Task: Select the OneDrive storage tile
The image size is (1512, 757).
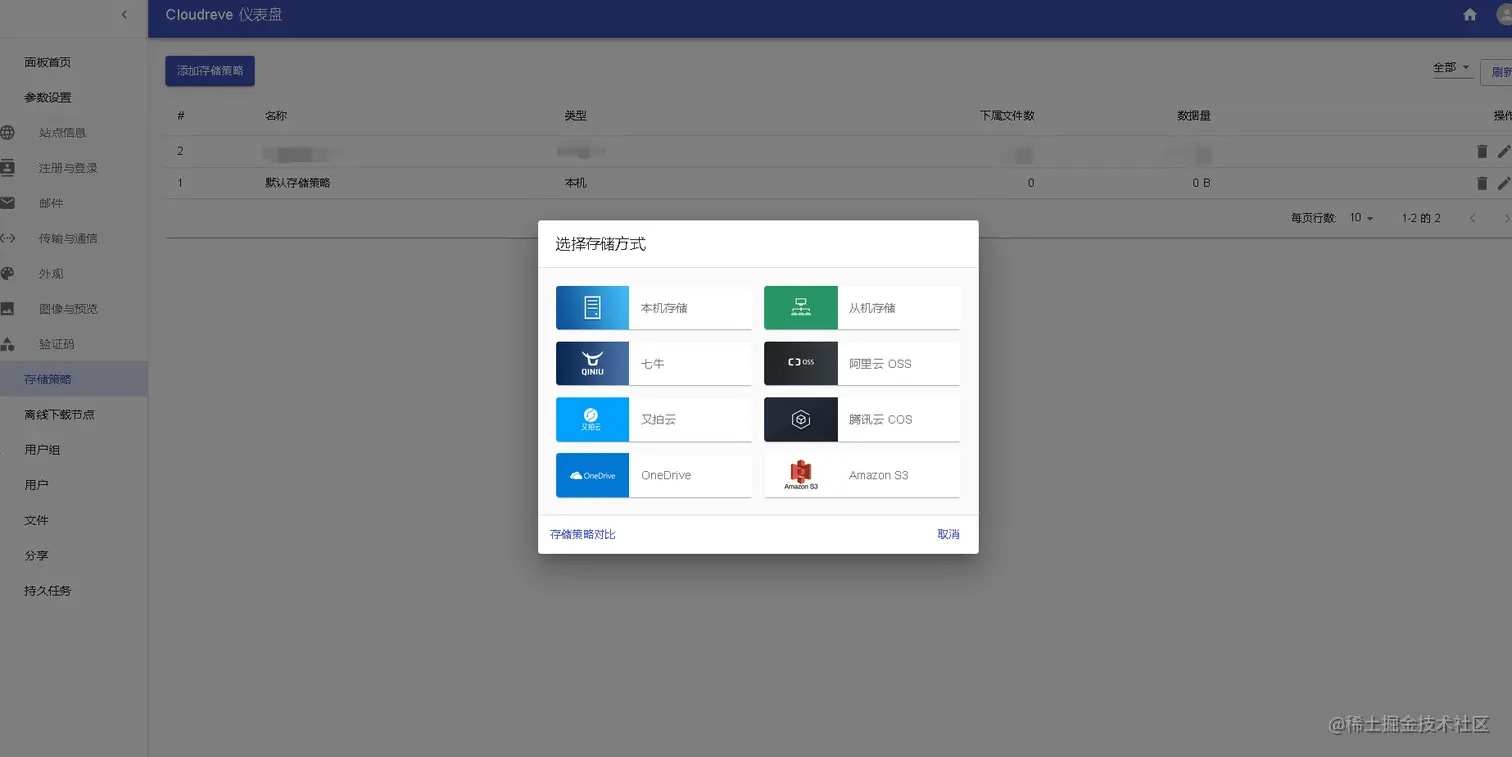Action: [x=653, y=475]
